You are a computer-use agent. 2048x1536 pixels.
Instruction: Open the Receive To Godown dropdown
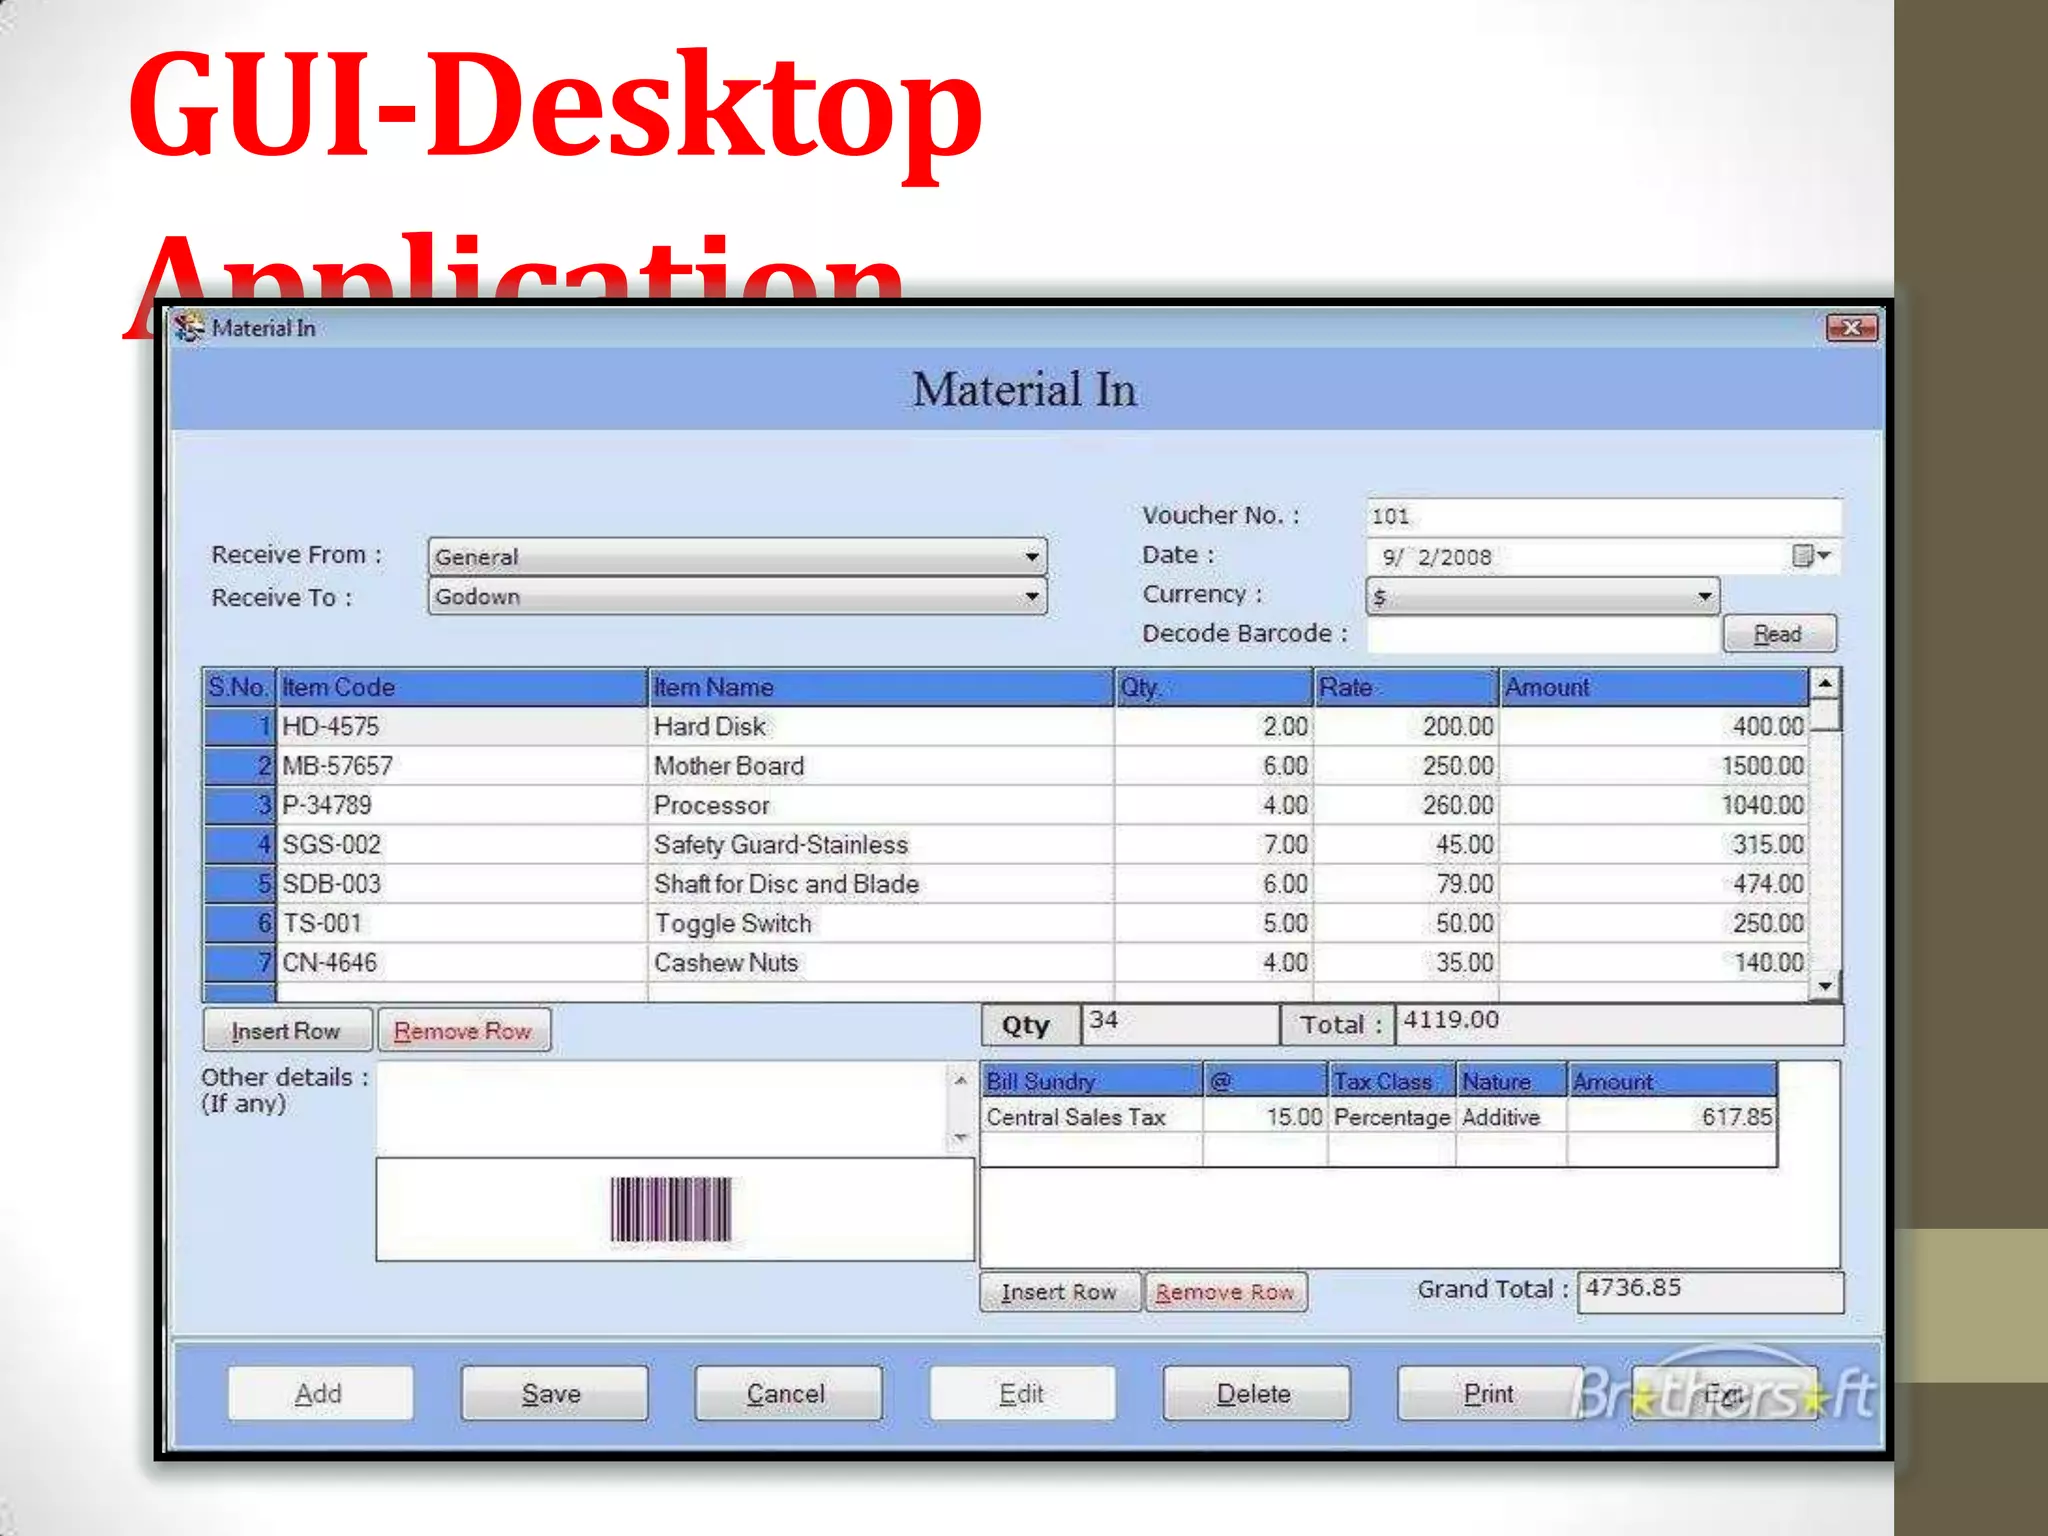pyautogui.click(x=737, y=596)
